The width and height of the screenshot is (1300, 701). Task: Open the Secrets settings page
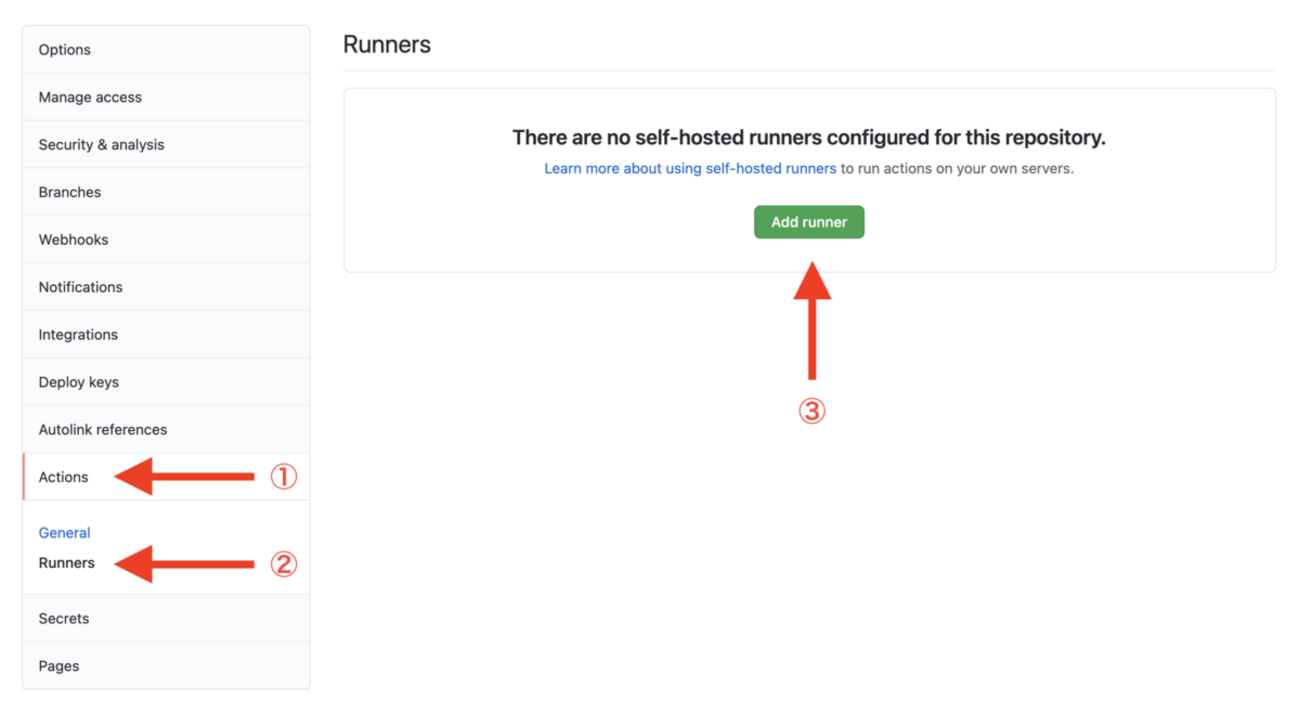64,619
